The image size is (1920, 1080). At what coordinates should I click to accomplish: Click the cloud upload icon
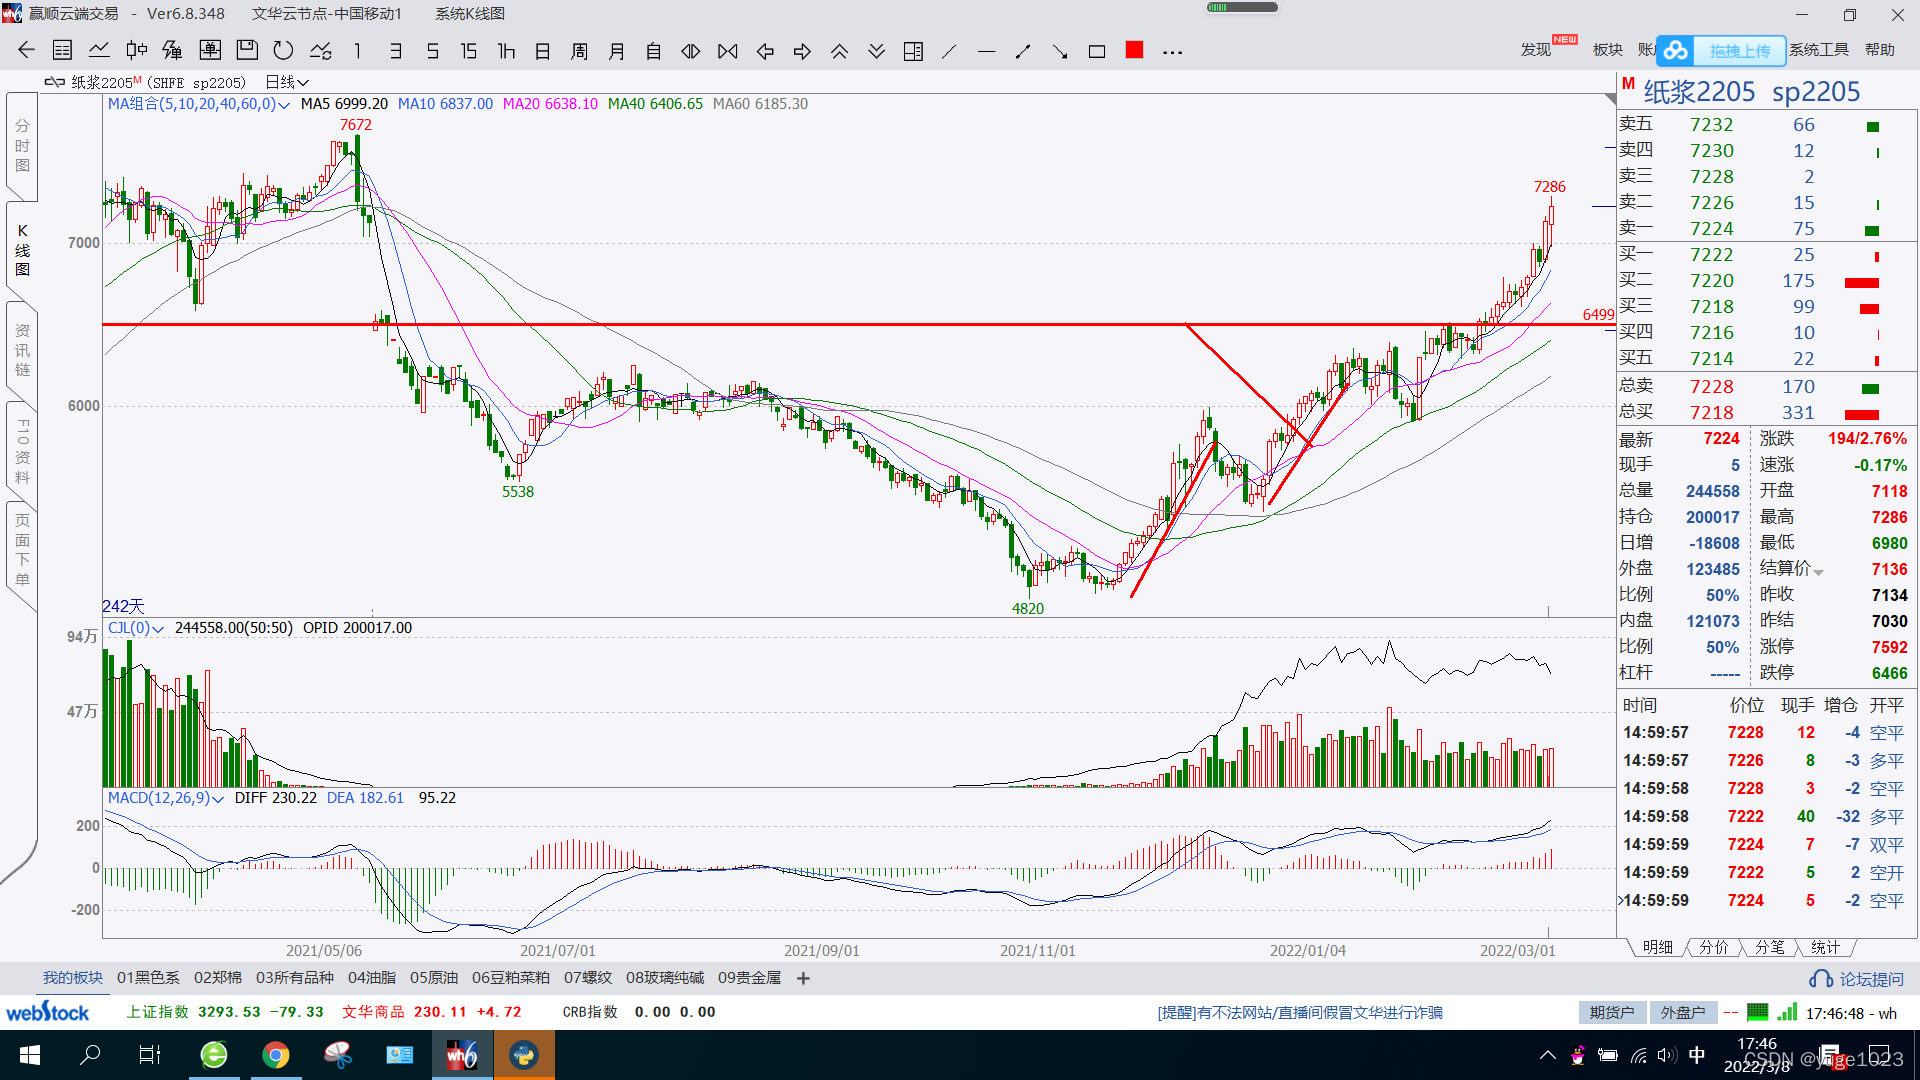point(1677,50)
